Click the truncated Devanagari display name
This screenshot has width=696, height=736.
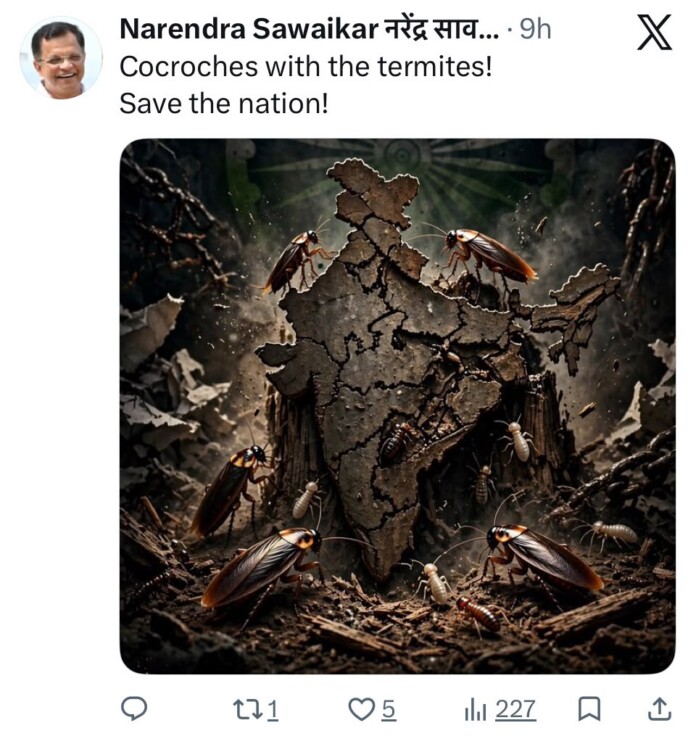click(x=442, y=30)
